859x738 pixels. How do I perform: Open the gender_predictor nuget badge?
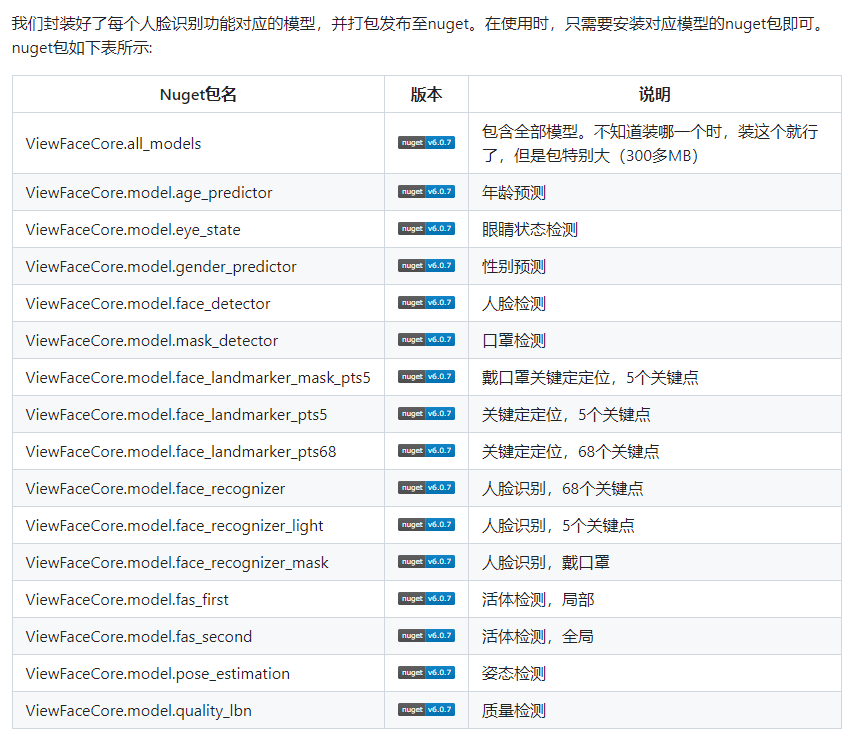[x=426, y=266]
